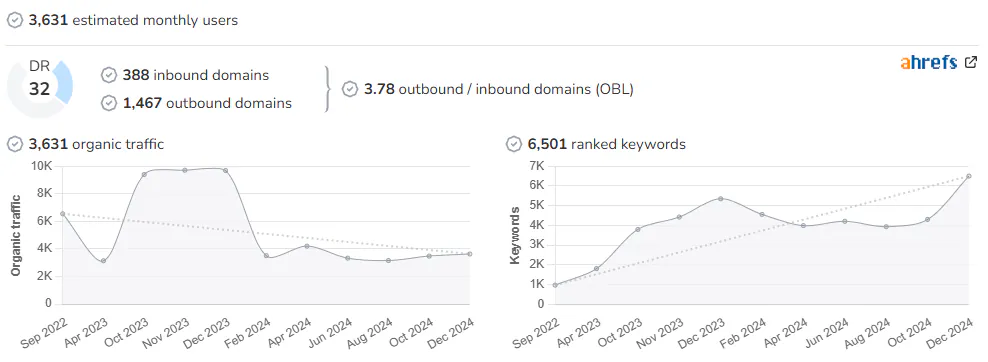Click the Sep 2022 point on organic traffic chart

click(62, 213)
